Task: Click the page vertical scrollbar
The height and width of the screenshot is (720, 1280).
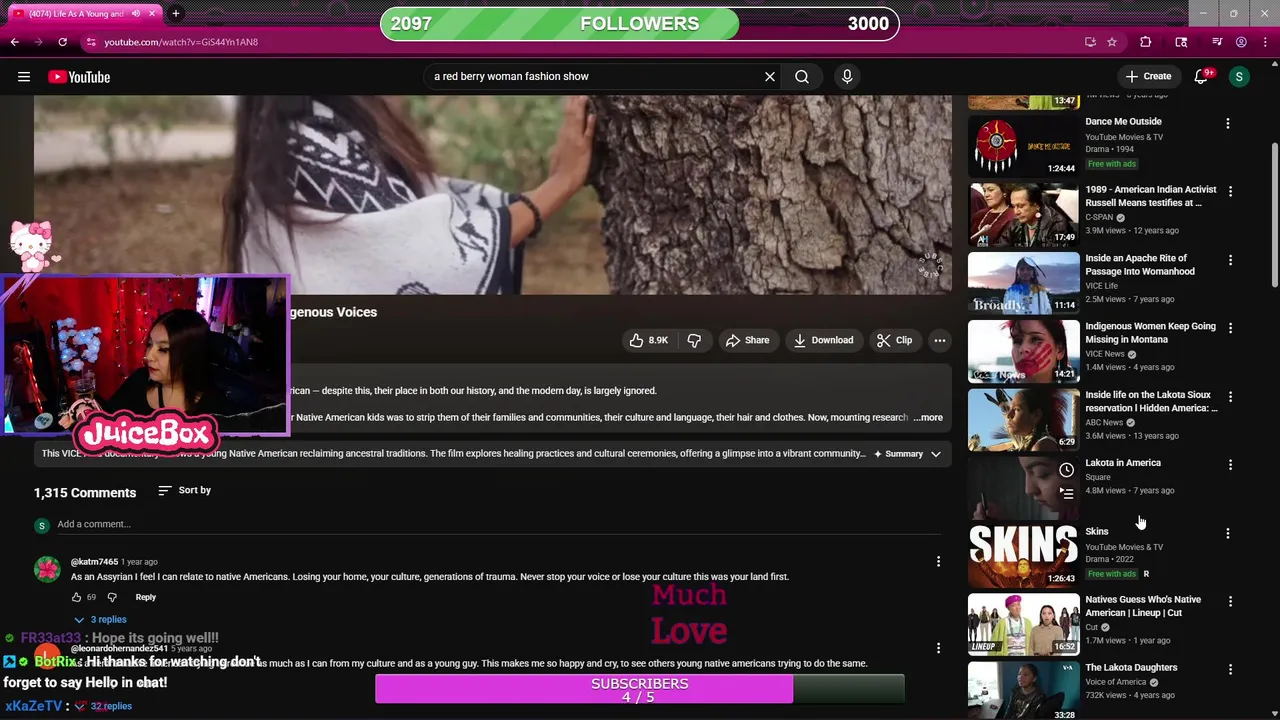Action: point(1274,215)
